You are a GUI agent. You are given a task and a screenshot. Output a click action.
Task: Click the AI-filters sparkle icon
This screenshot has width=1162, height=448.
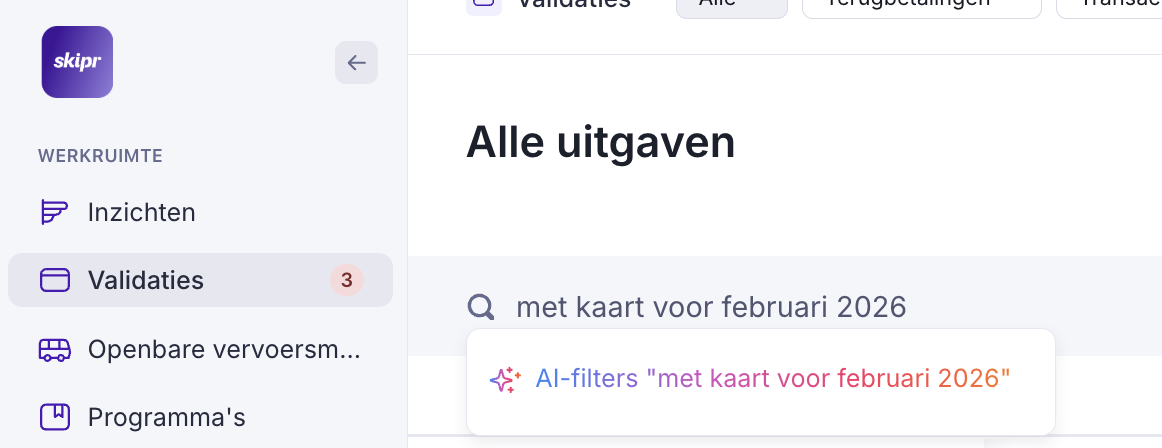(505, 379)
